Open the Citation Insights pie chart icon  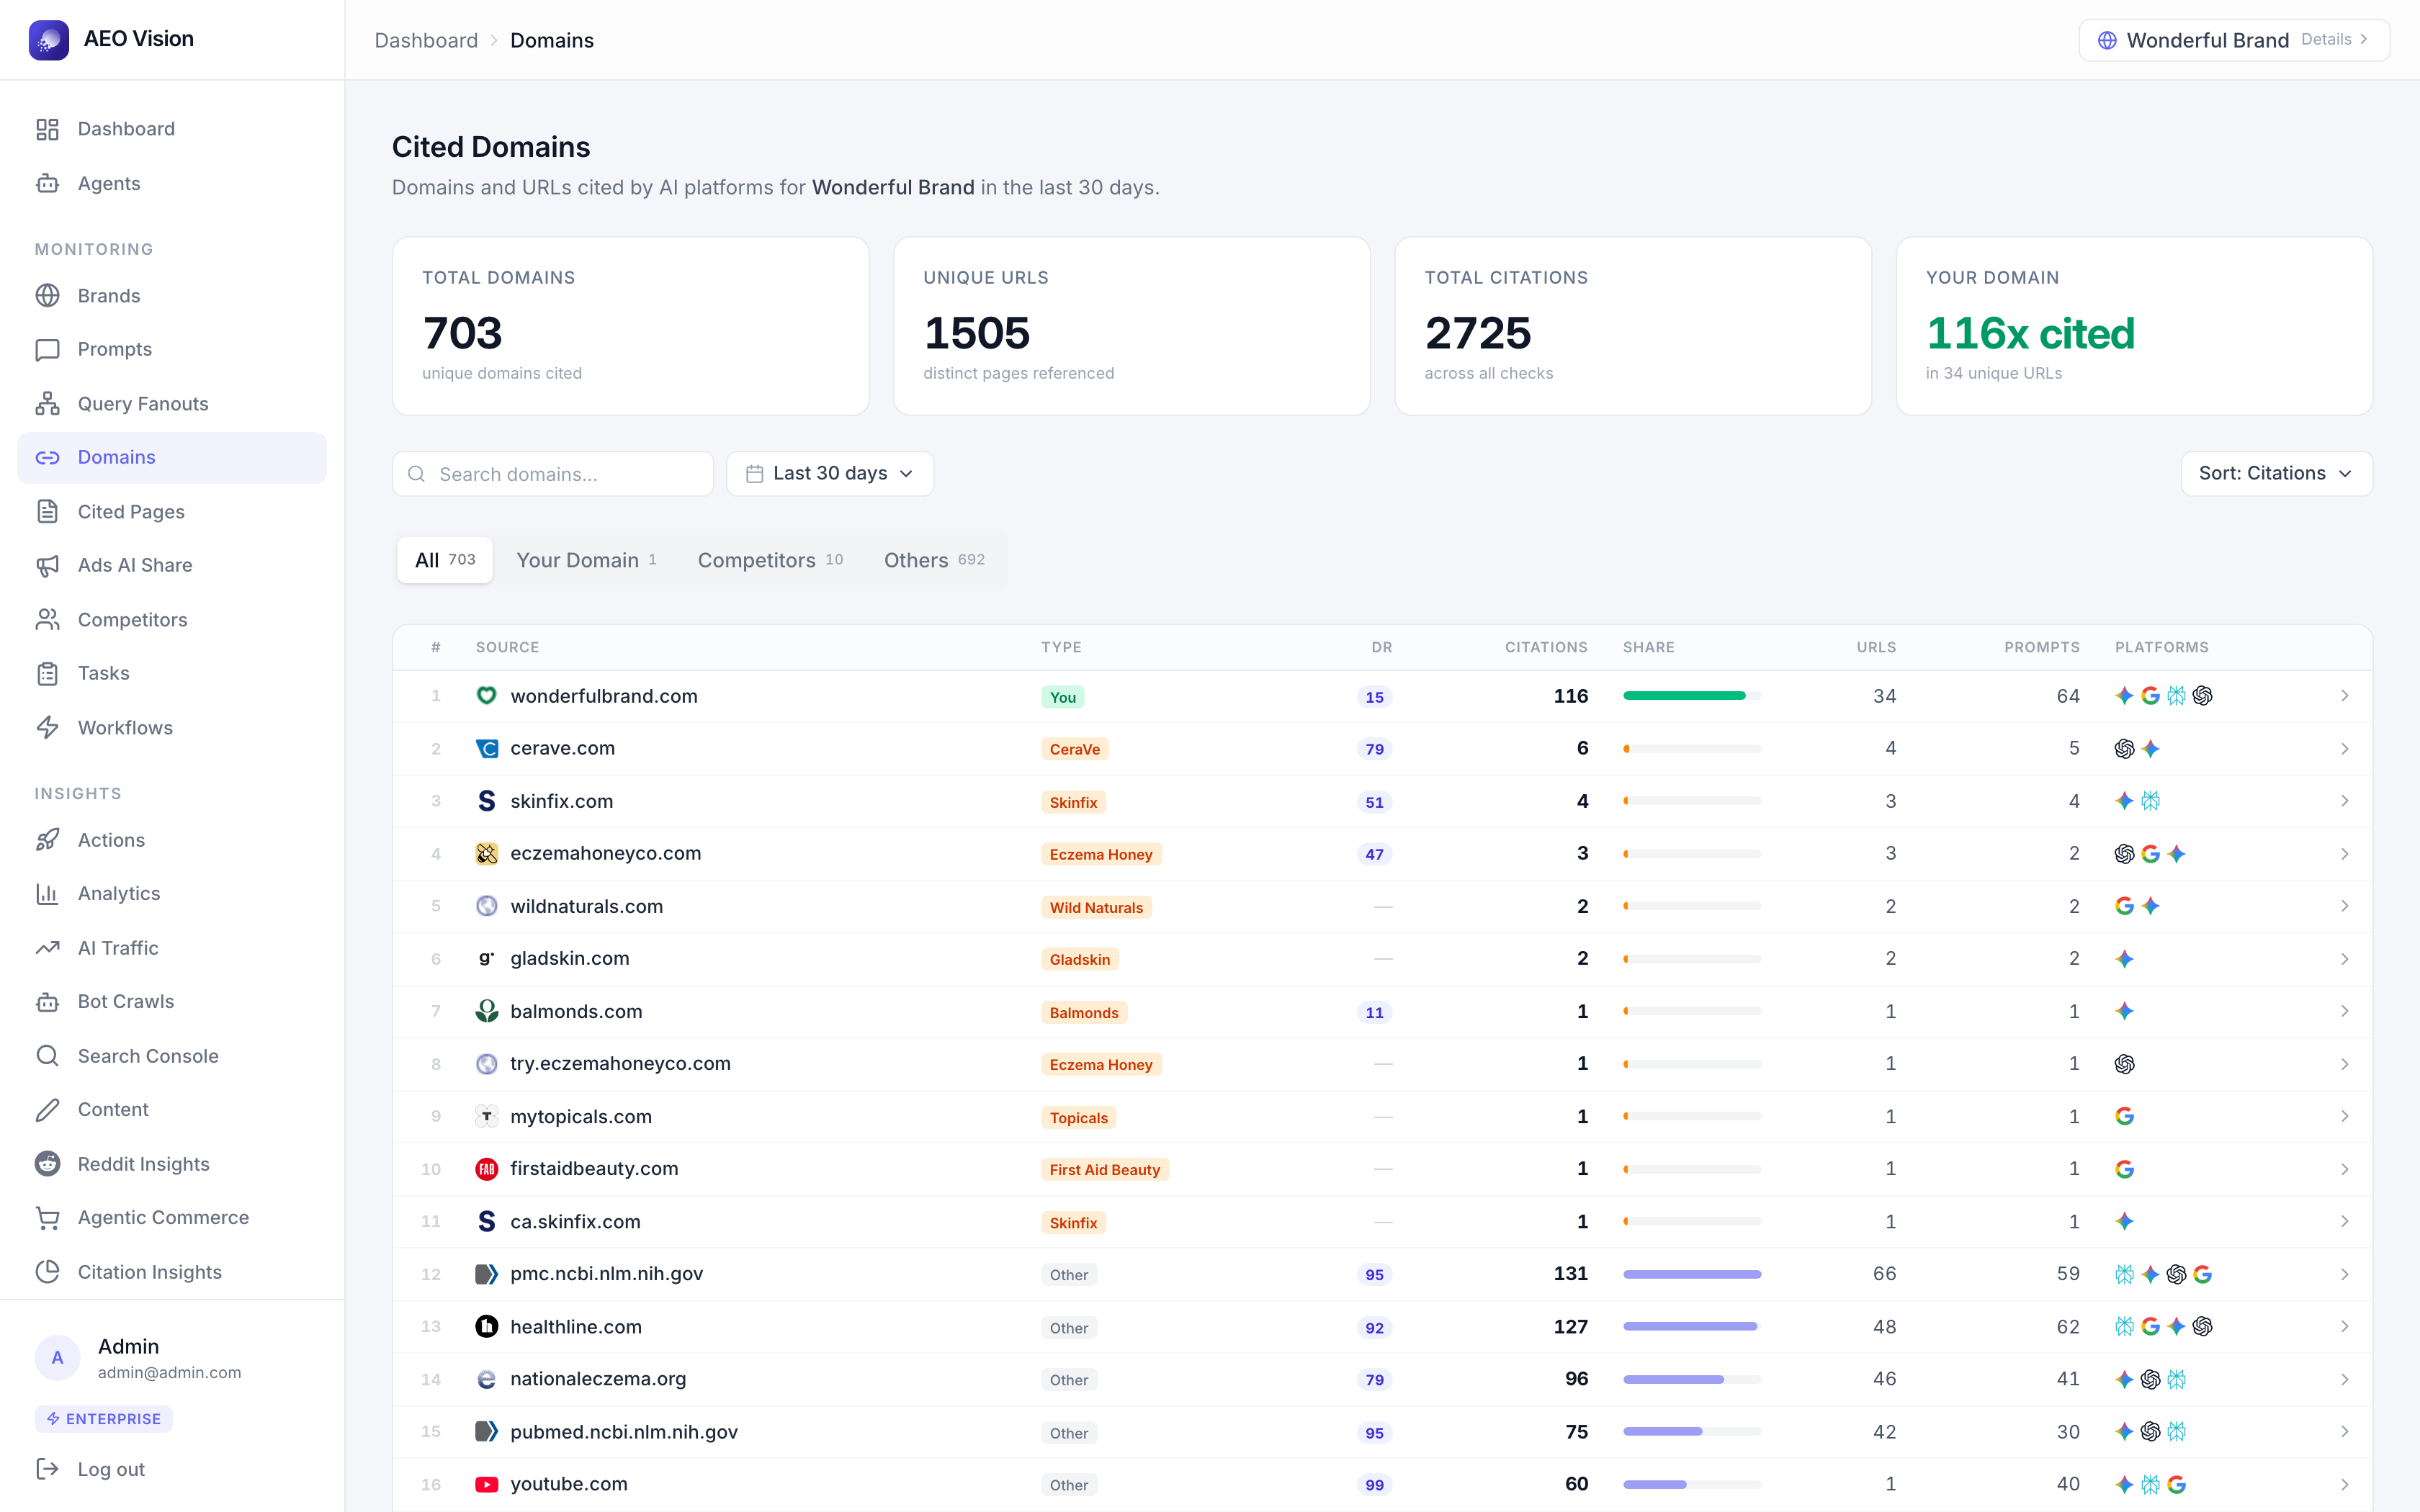point(47,1272)
